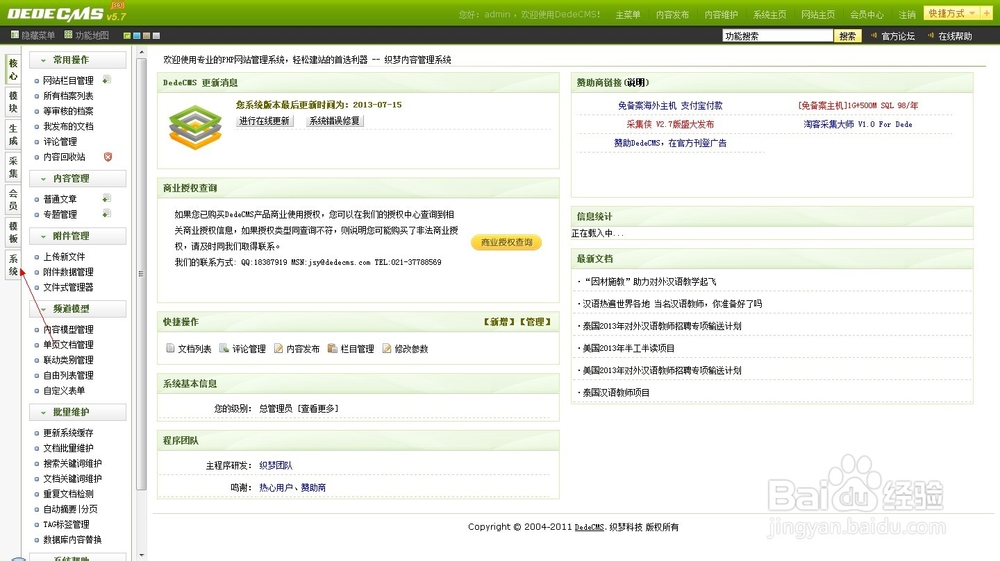
Task: Collapse the 常用操作 menu section
Action: (x=78, y=60)
